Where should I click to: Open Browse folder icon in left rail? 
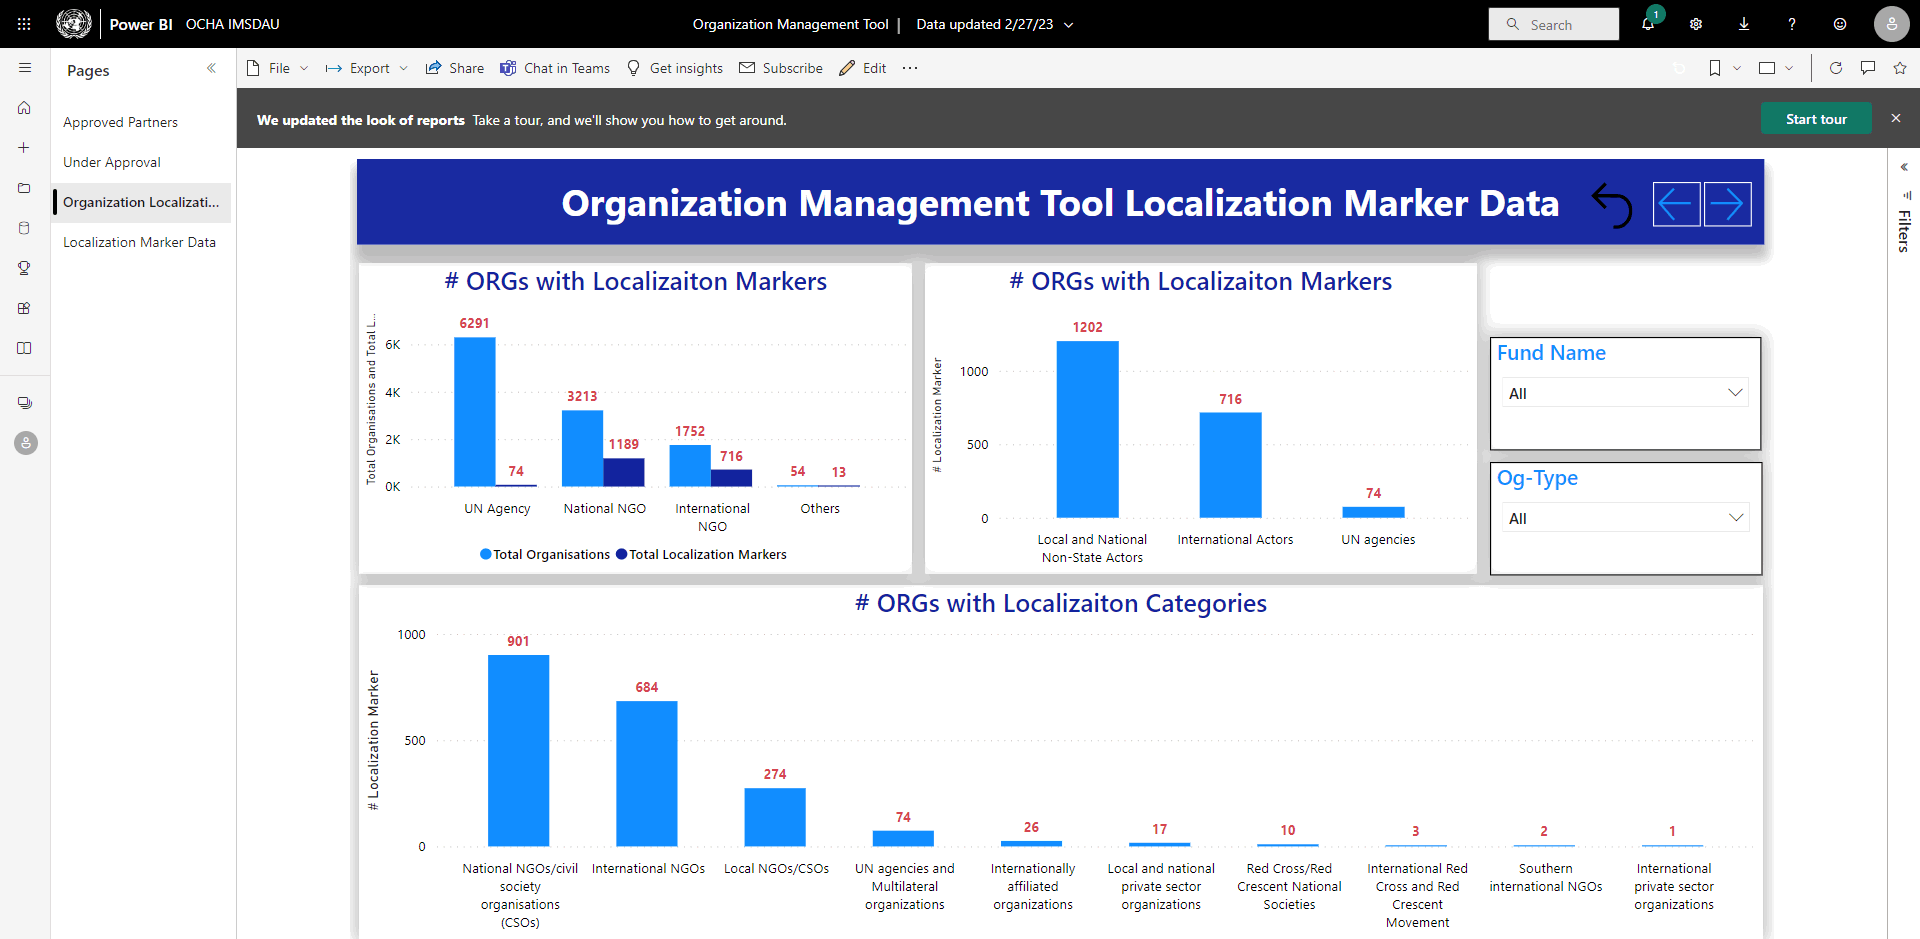[25, 188]
